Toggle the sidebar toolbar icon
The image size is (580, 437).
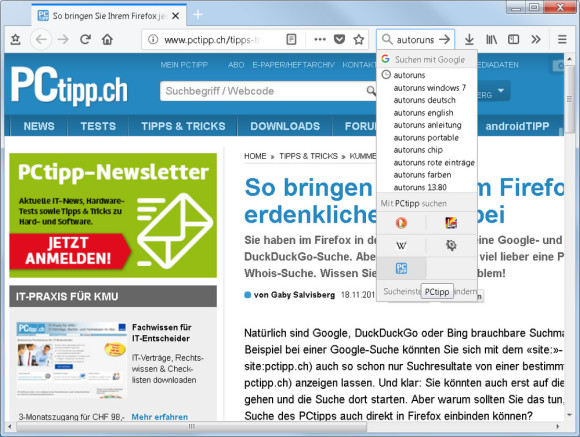[x=513, y=39]
